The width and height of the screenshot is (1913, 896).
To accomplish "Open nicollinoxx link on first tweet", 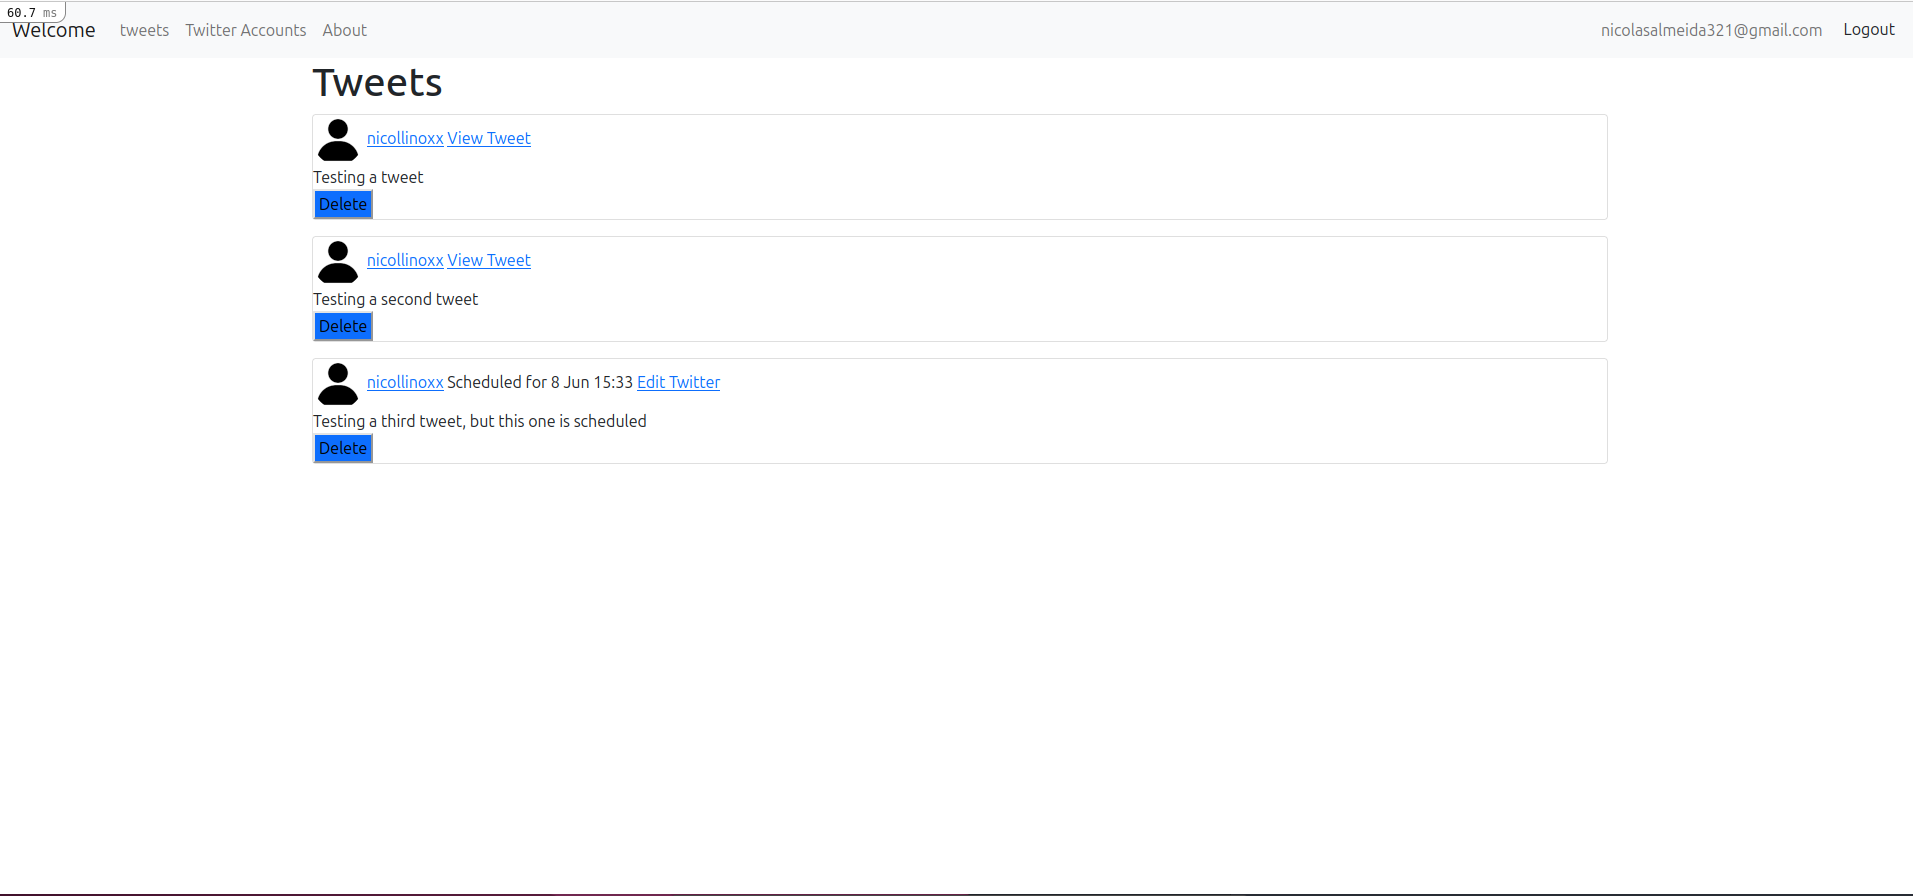I will click(405, 138).
